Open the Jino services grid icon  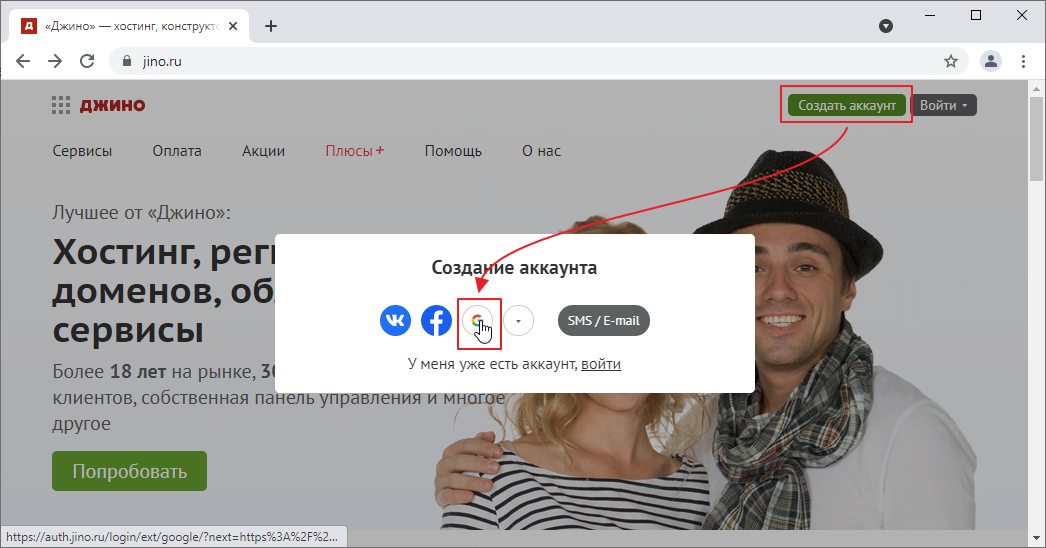pyautogui.click(x=61, y=105)
